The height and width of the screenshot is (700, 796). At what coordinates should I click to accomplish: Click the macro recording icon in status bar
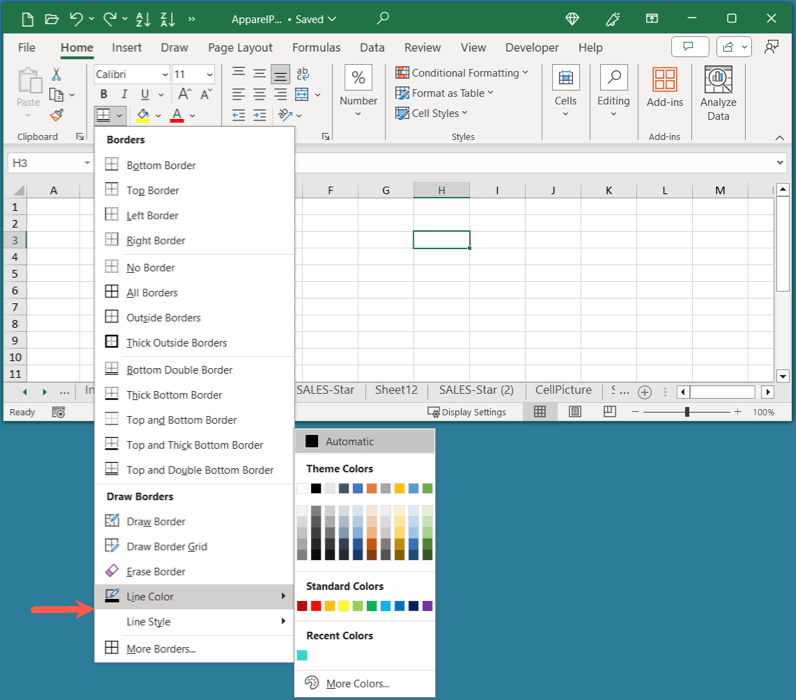point(58,412)
